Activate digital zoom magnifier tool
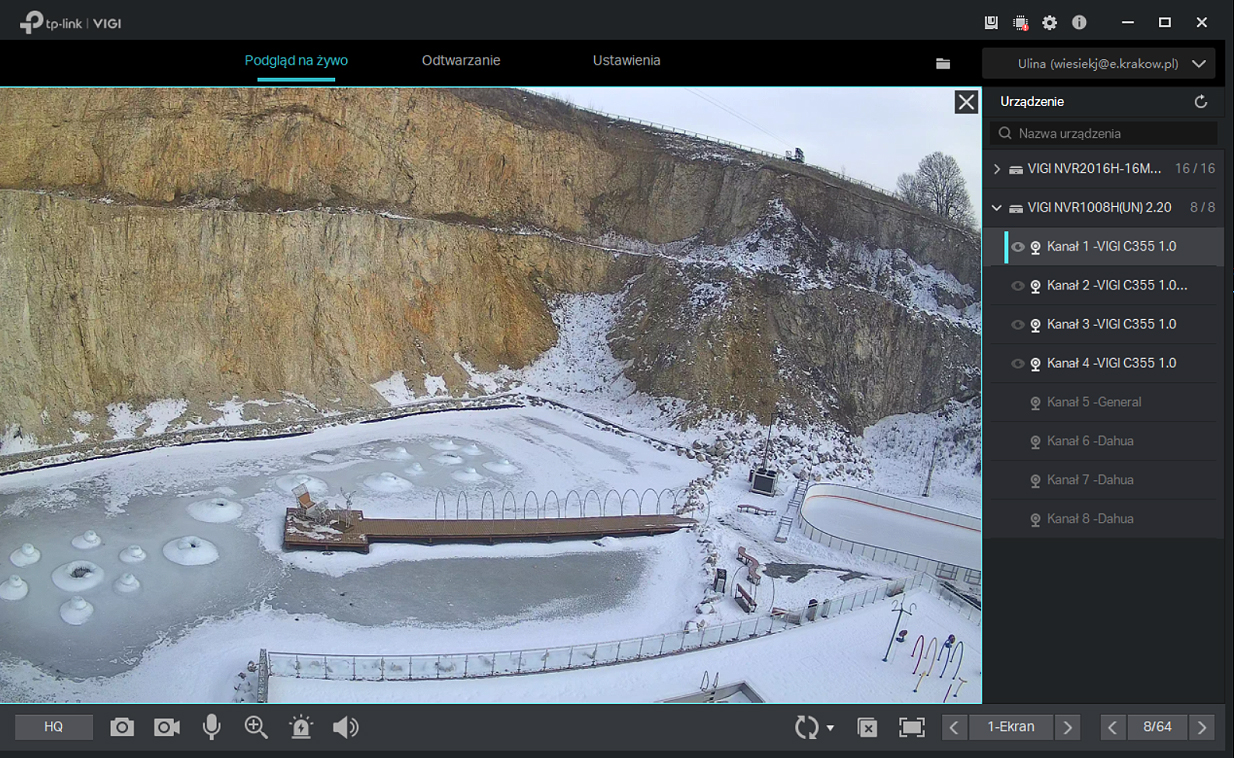Screen dimensions: 1234x758 [256, 727]
